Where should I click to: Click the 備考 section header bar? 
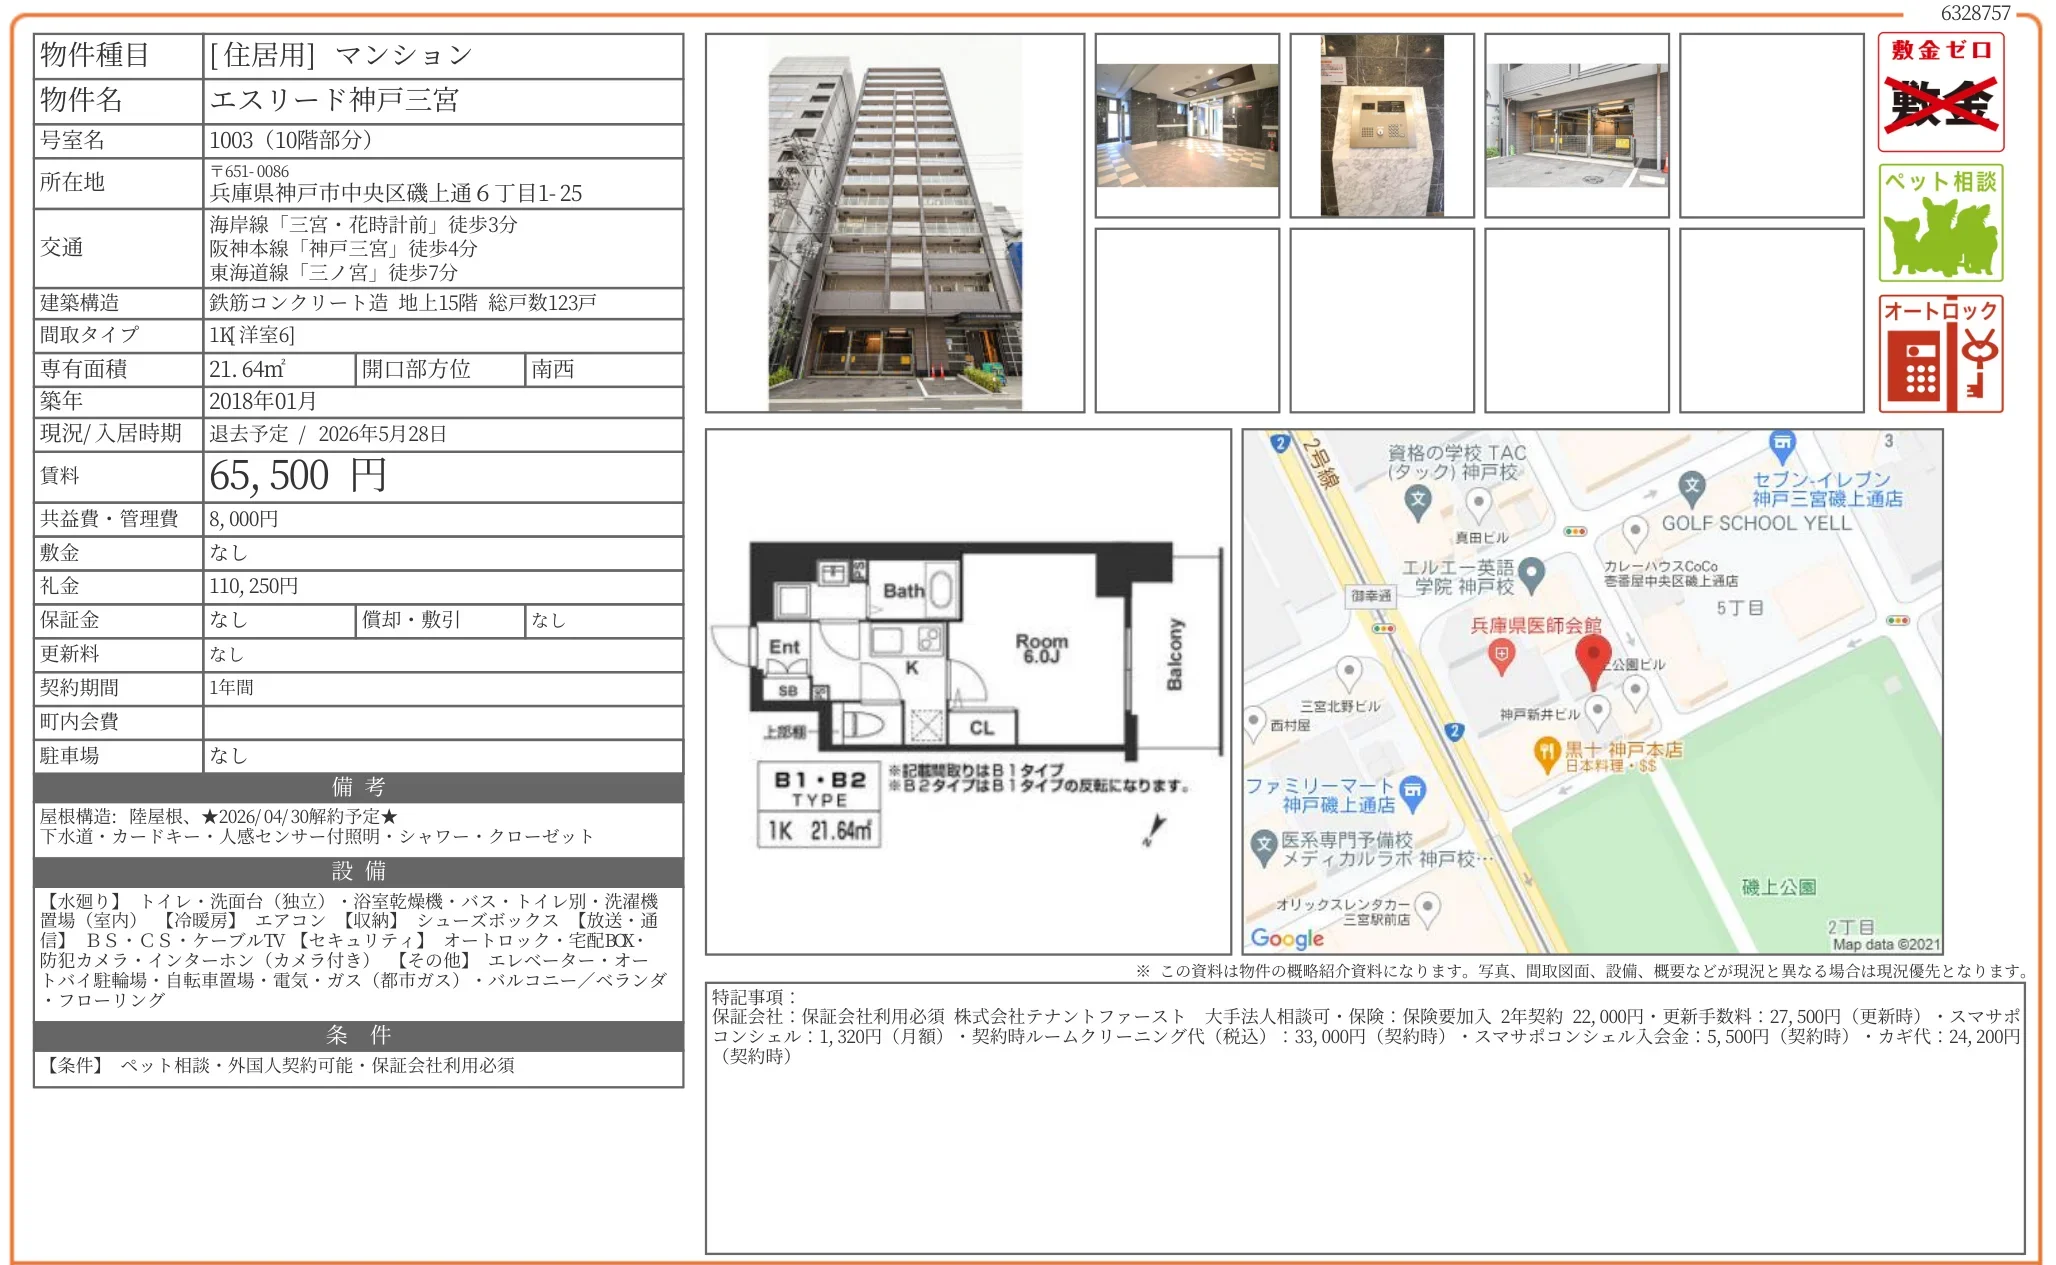(x=358, y=787)
